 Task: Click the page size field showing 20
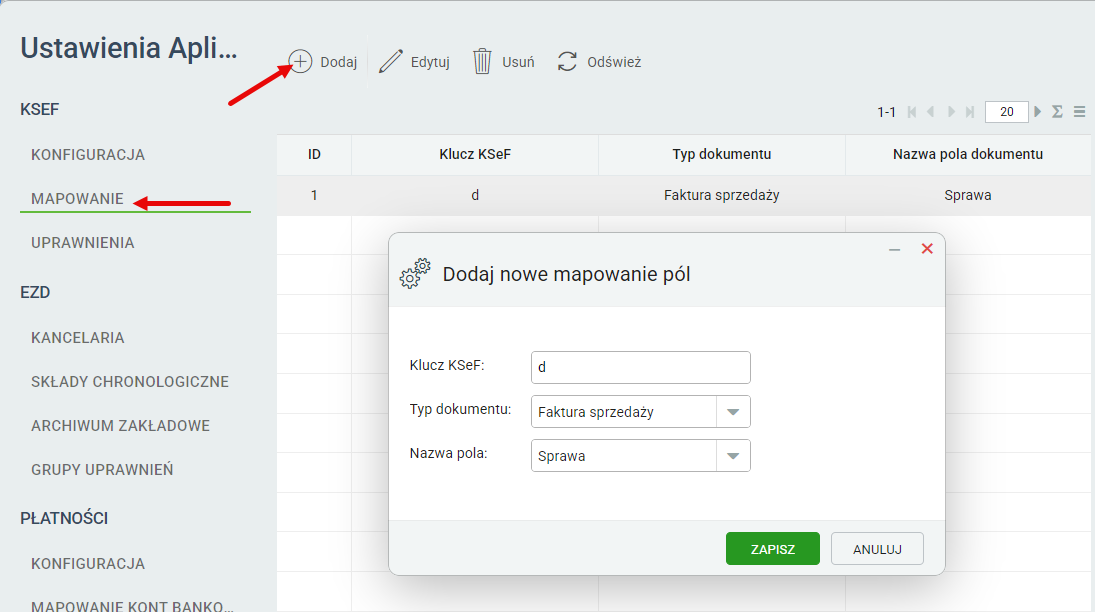[x=1006, y=112]
